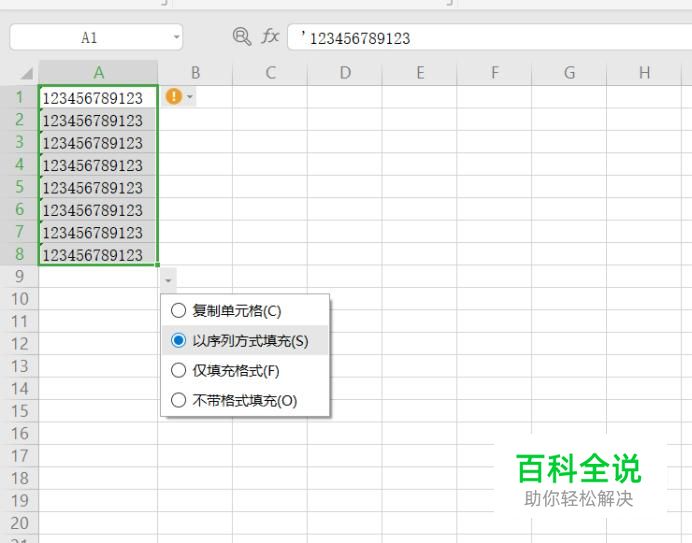Select column D header
692x543 pixels.
point(345,72)
